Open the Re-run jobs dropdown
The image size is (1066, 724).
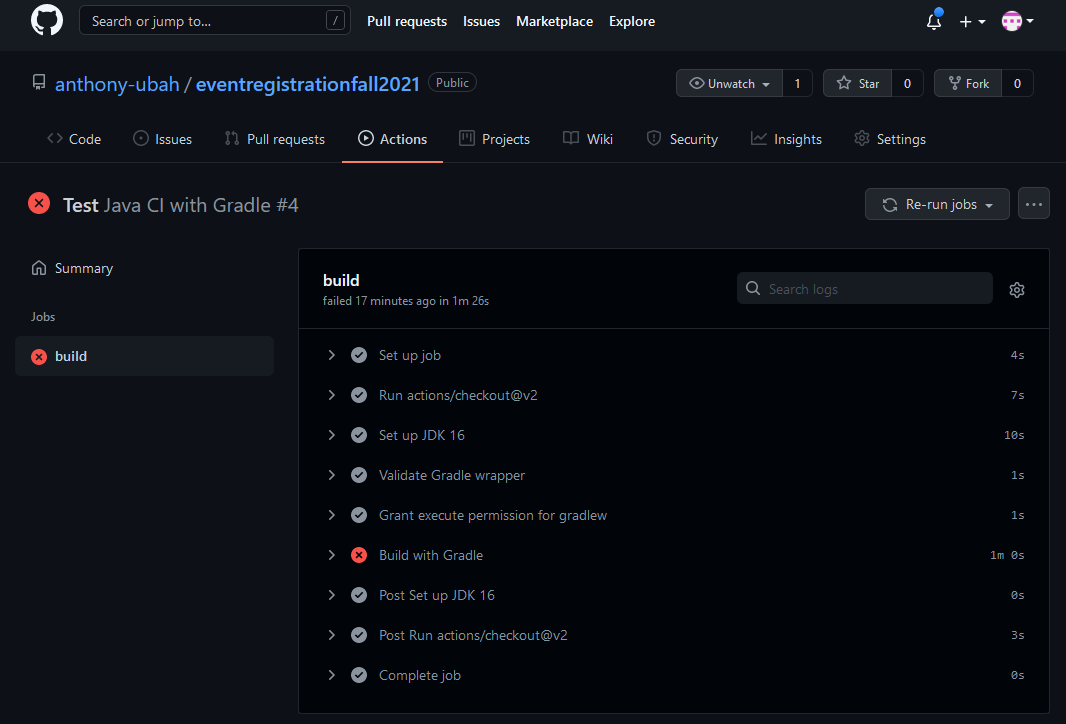click(x=937, y=204)
